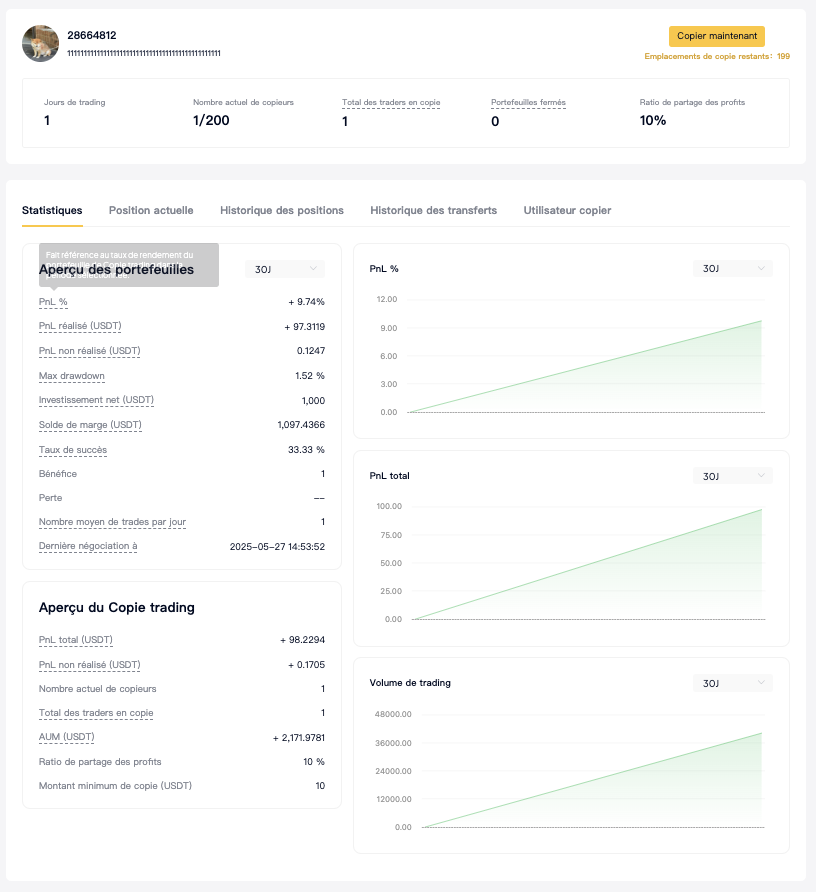Switch to the Position actuelle tab
Viewport: 816px width, 892px height.
[151, 211]
